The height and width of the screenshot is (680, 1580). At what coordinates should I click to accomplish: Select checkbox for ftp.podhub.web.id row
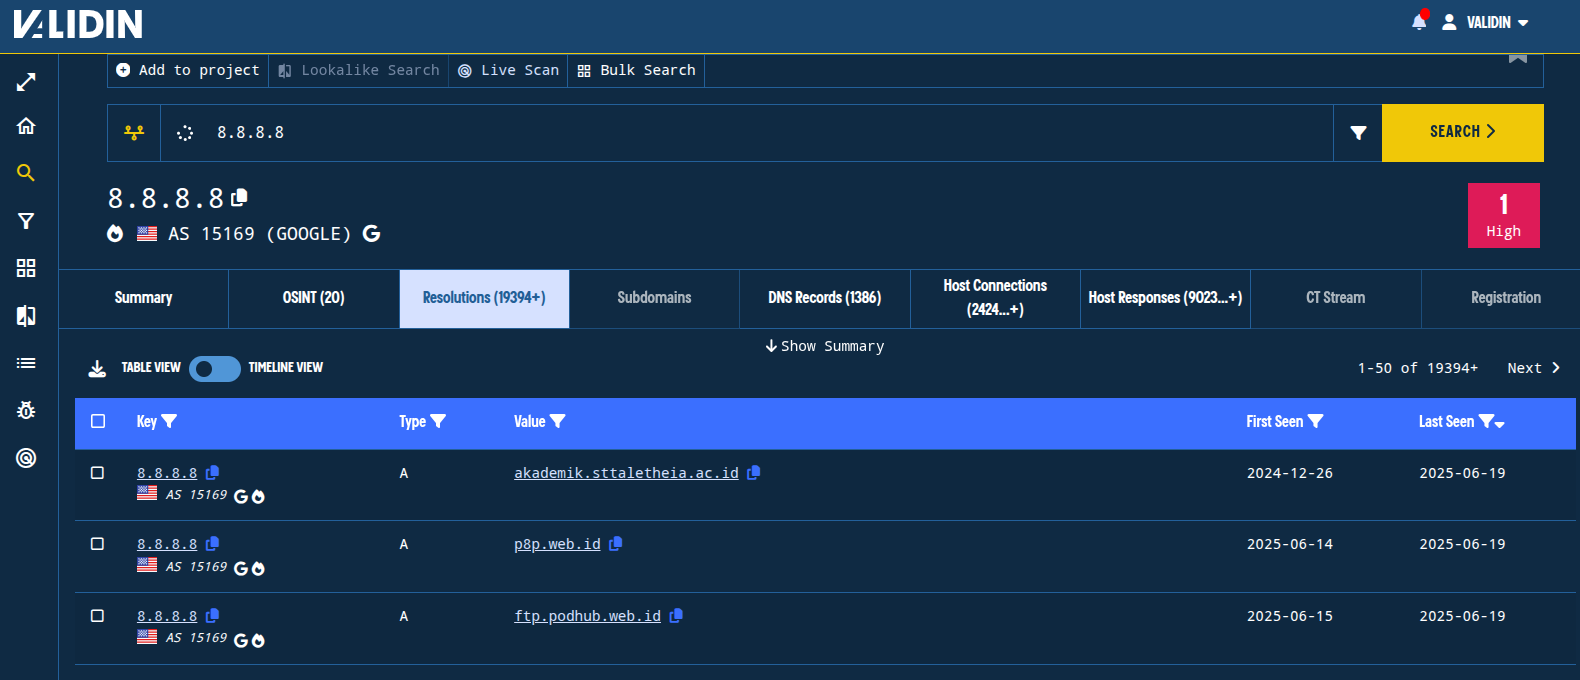[97, 616]
